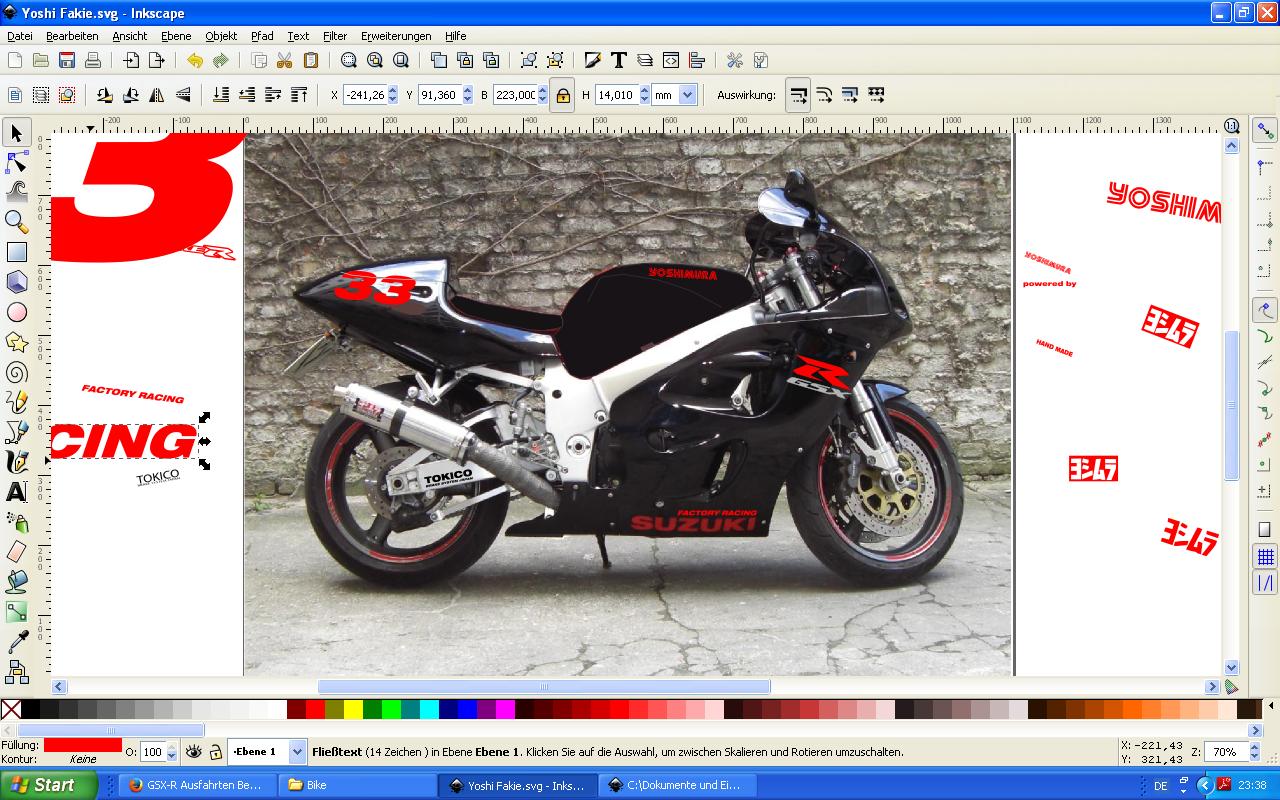The image size is (1280, 800).
Task: Activate the Text tool in toolbox
Action: [x=16, y=492]
